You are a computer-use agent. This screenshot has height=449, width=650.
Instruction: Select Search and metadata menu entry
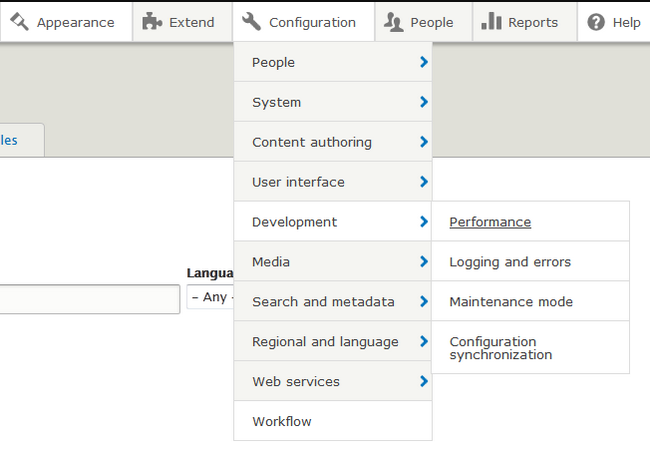333,301
